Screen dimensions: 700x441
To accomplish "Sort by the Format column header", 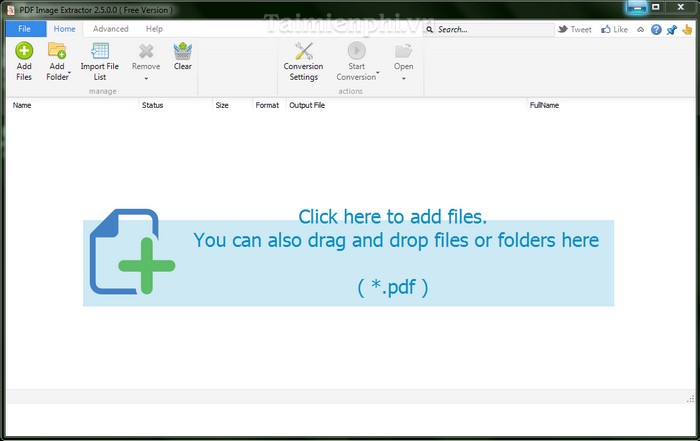I will (269, 105).
